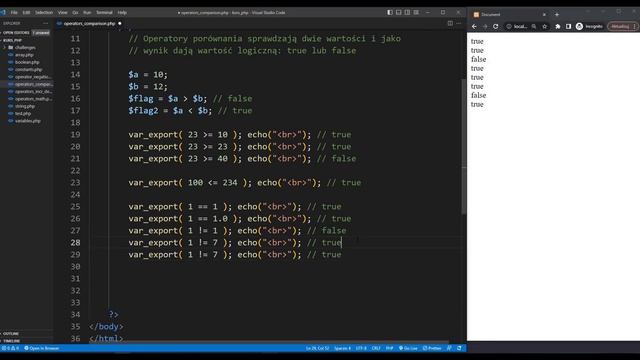Screen dimensions: 640x360
Task: Open operator_negation file in explorer
Action: pos(33,77)
